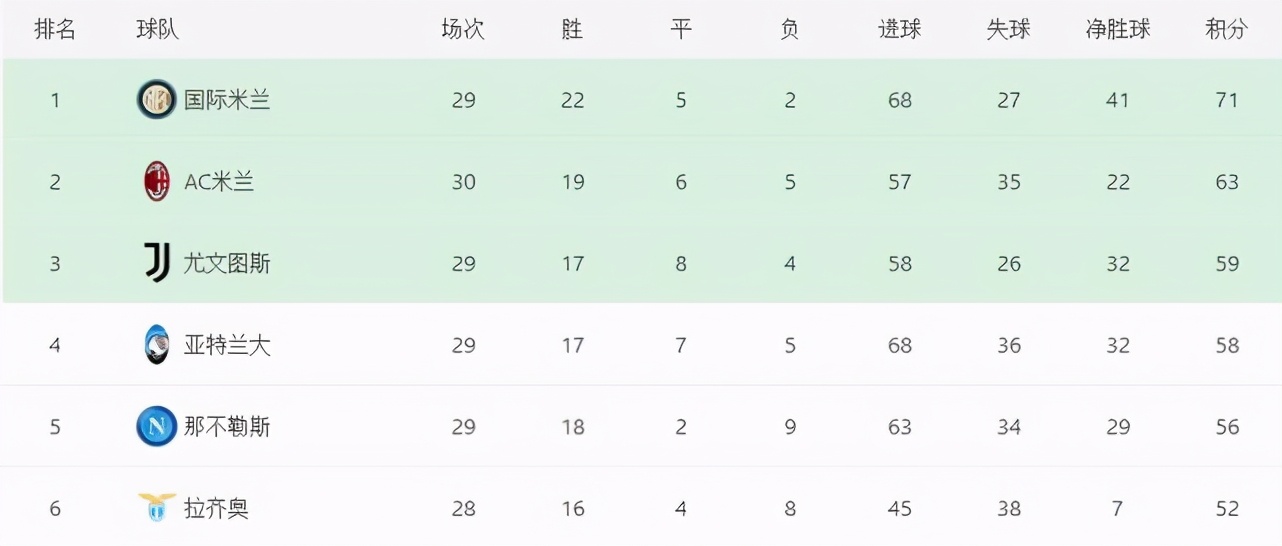Open the AC米兰 team link
1282x546 pixels.
(219, 182)
